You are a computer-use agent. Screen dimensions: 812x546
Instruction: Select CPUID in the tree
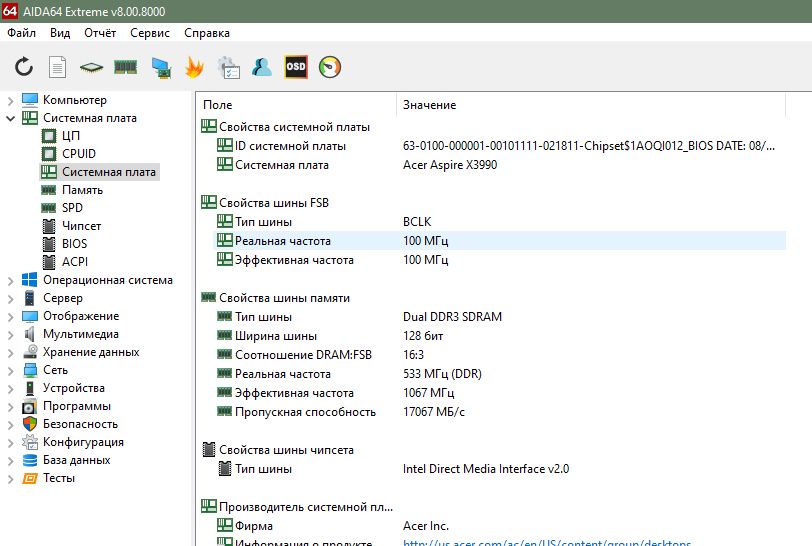click(x=79, y=154)
